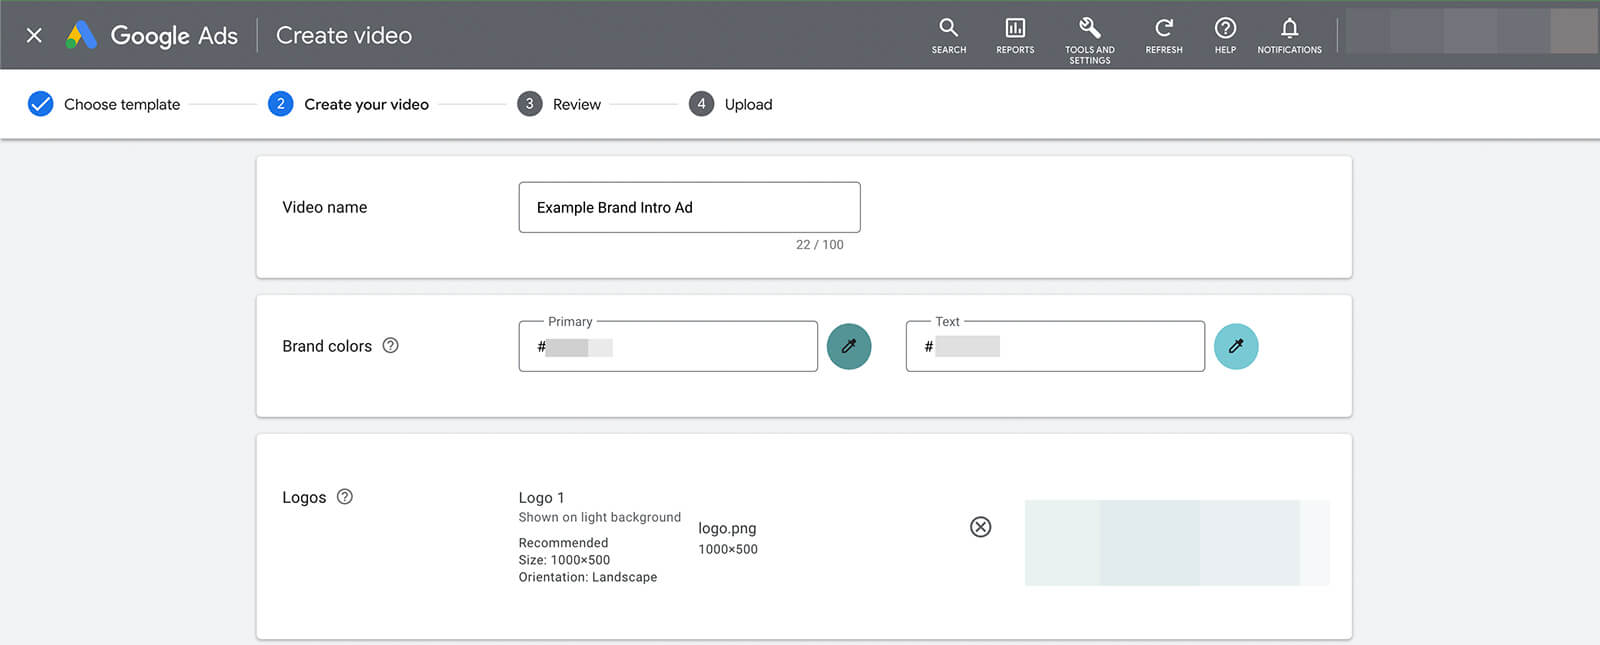Image resolution: width=1600 pixels, height=645 pixels.
Task: Jump to the Upload step
Action: coord(731,104)
